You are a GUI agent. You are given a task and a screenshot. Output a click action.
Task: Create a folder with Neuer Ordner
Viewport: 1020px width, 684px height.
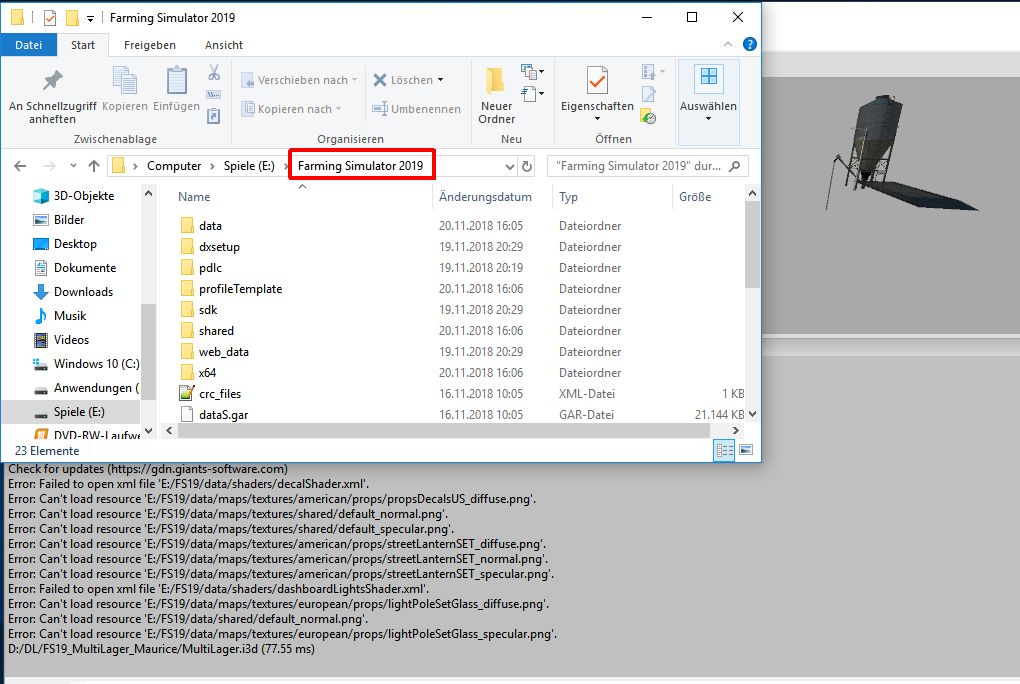pos(496,95)
